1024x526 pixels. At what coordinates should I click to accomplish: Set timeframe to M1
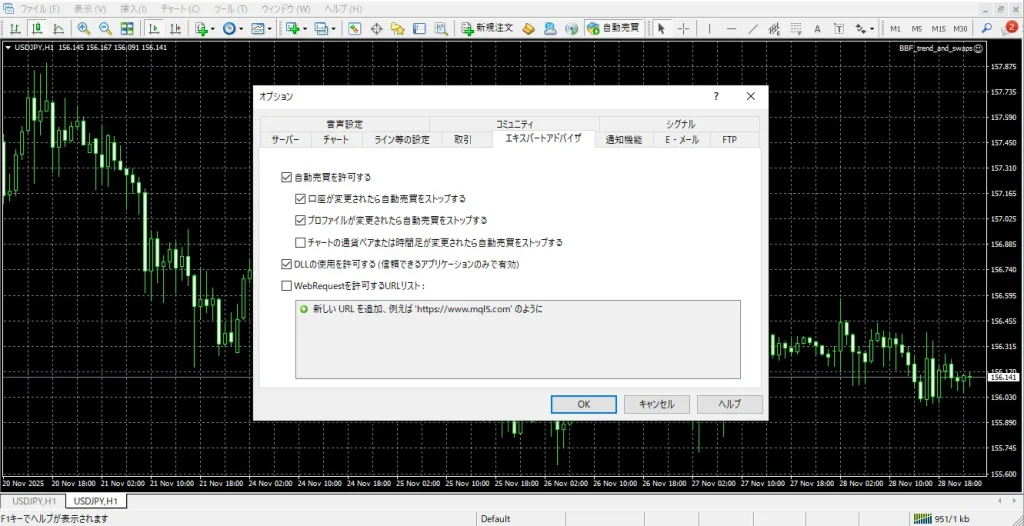(895, 29)
